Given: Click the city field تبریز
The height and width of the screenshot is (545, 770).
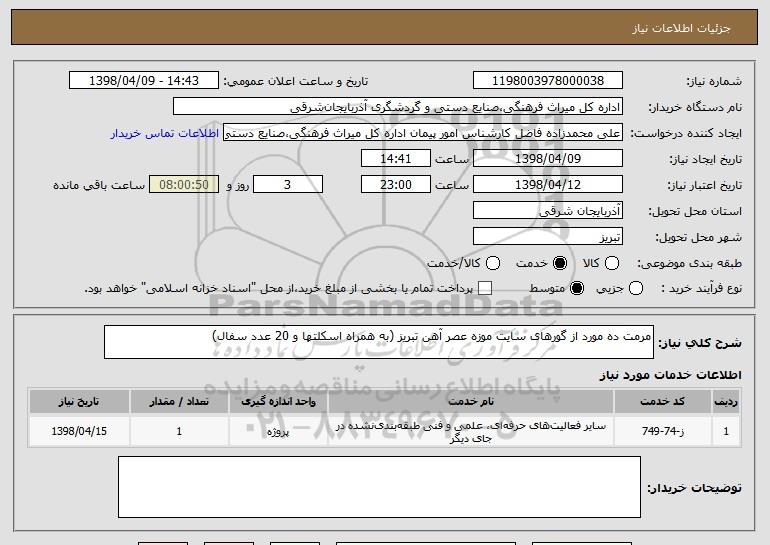Looking at the screenshot, I should click(x=548, y=237).
